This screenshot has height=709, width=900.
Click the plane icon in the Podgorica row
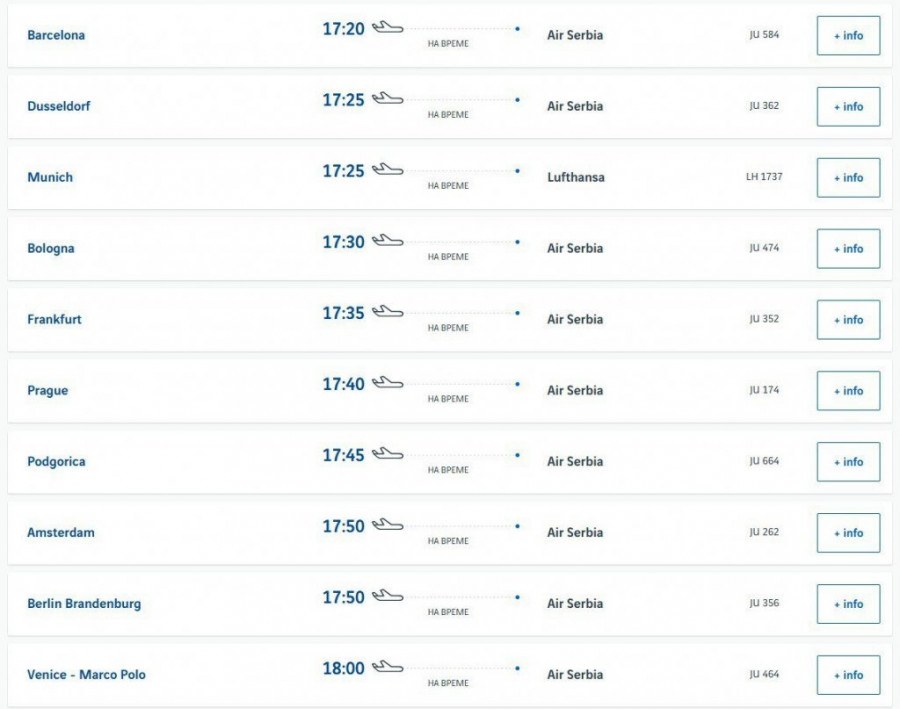click(387, 454)
